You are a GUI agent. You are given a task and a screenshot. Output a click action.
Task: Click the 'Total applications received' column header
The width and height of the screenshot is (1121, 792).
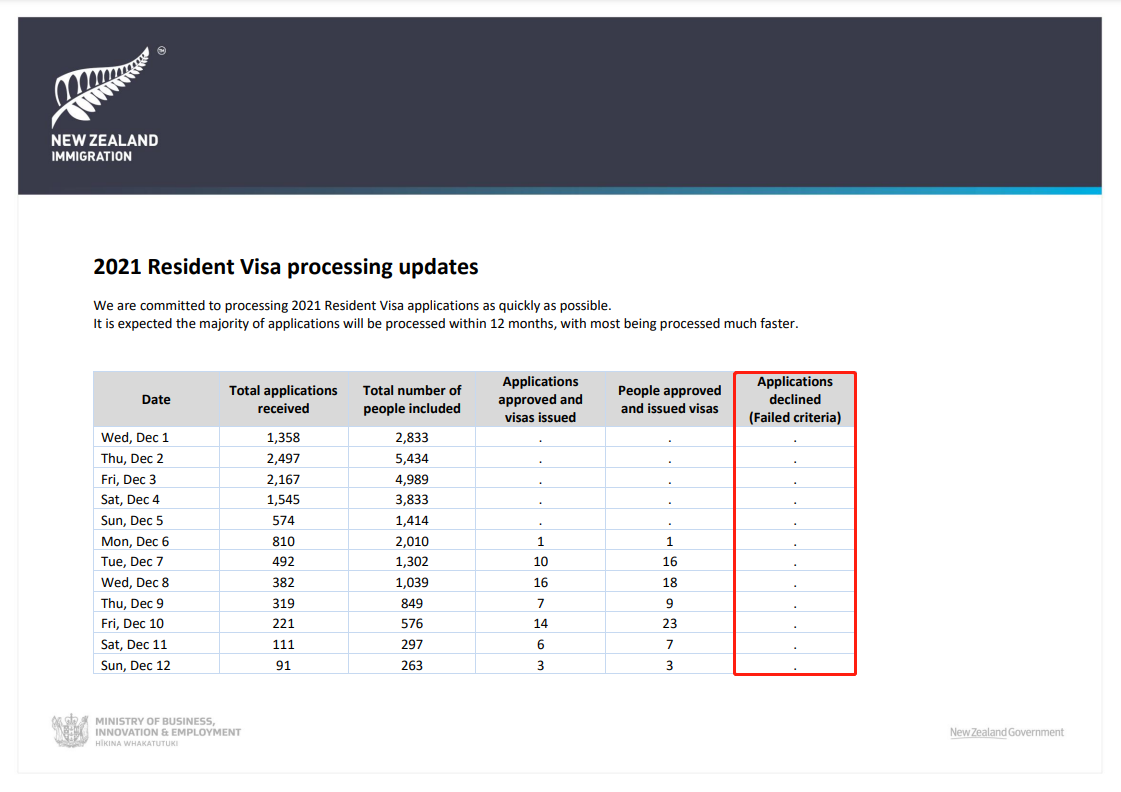(283, 400)
